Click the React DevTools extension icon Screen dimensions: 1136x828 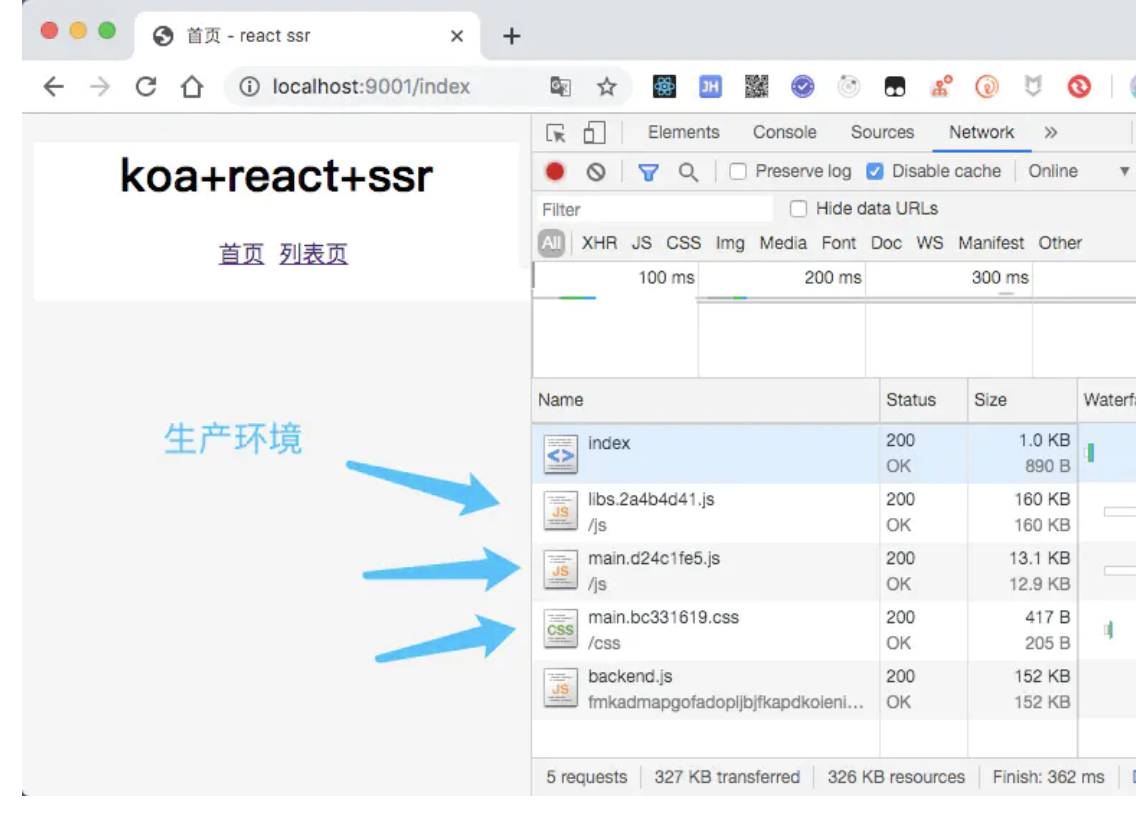(x=665, y=87)
